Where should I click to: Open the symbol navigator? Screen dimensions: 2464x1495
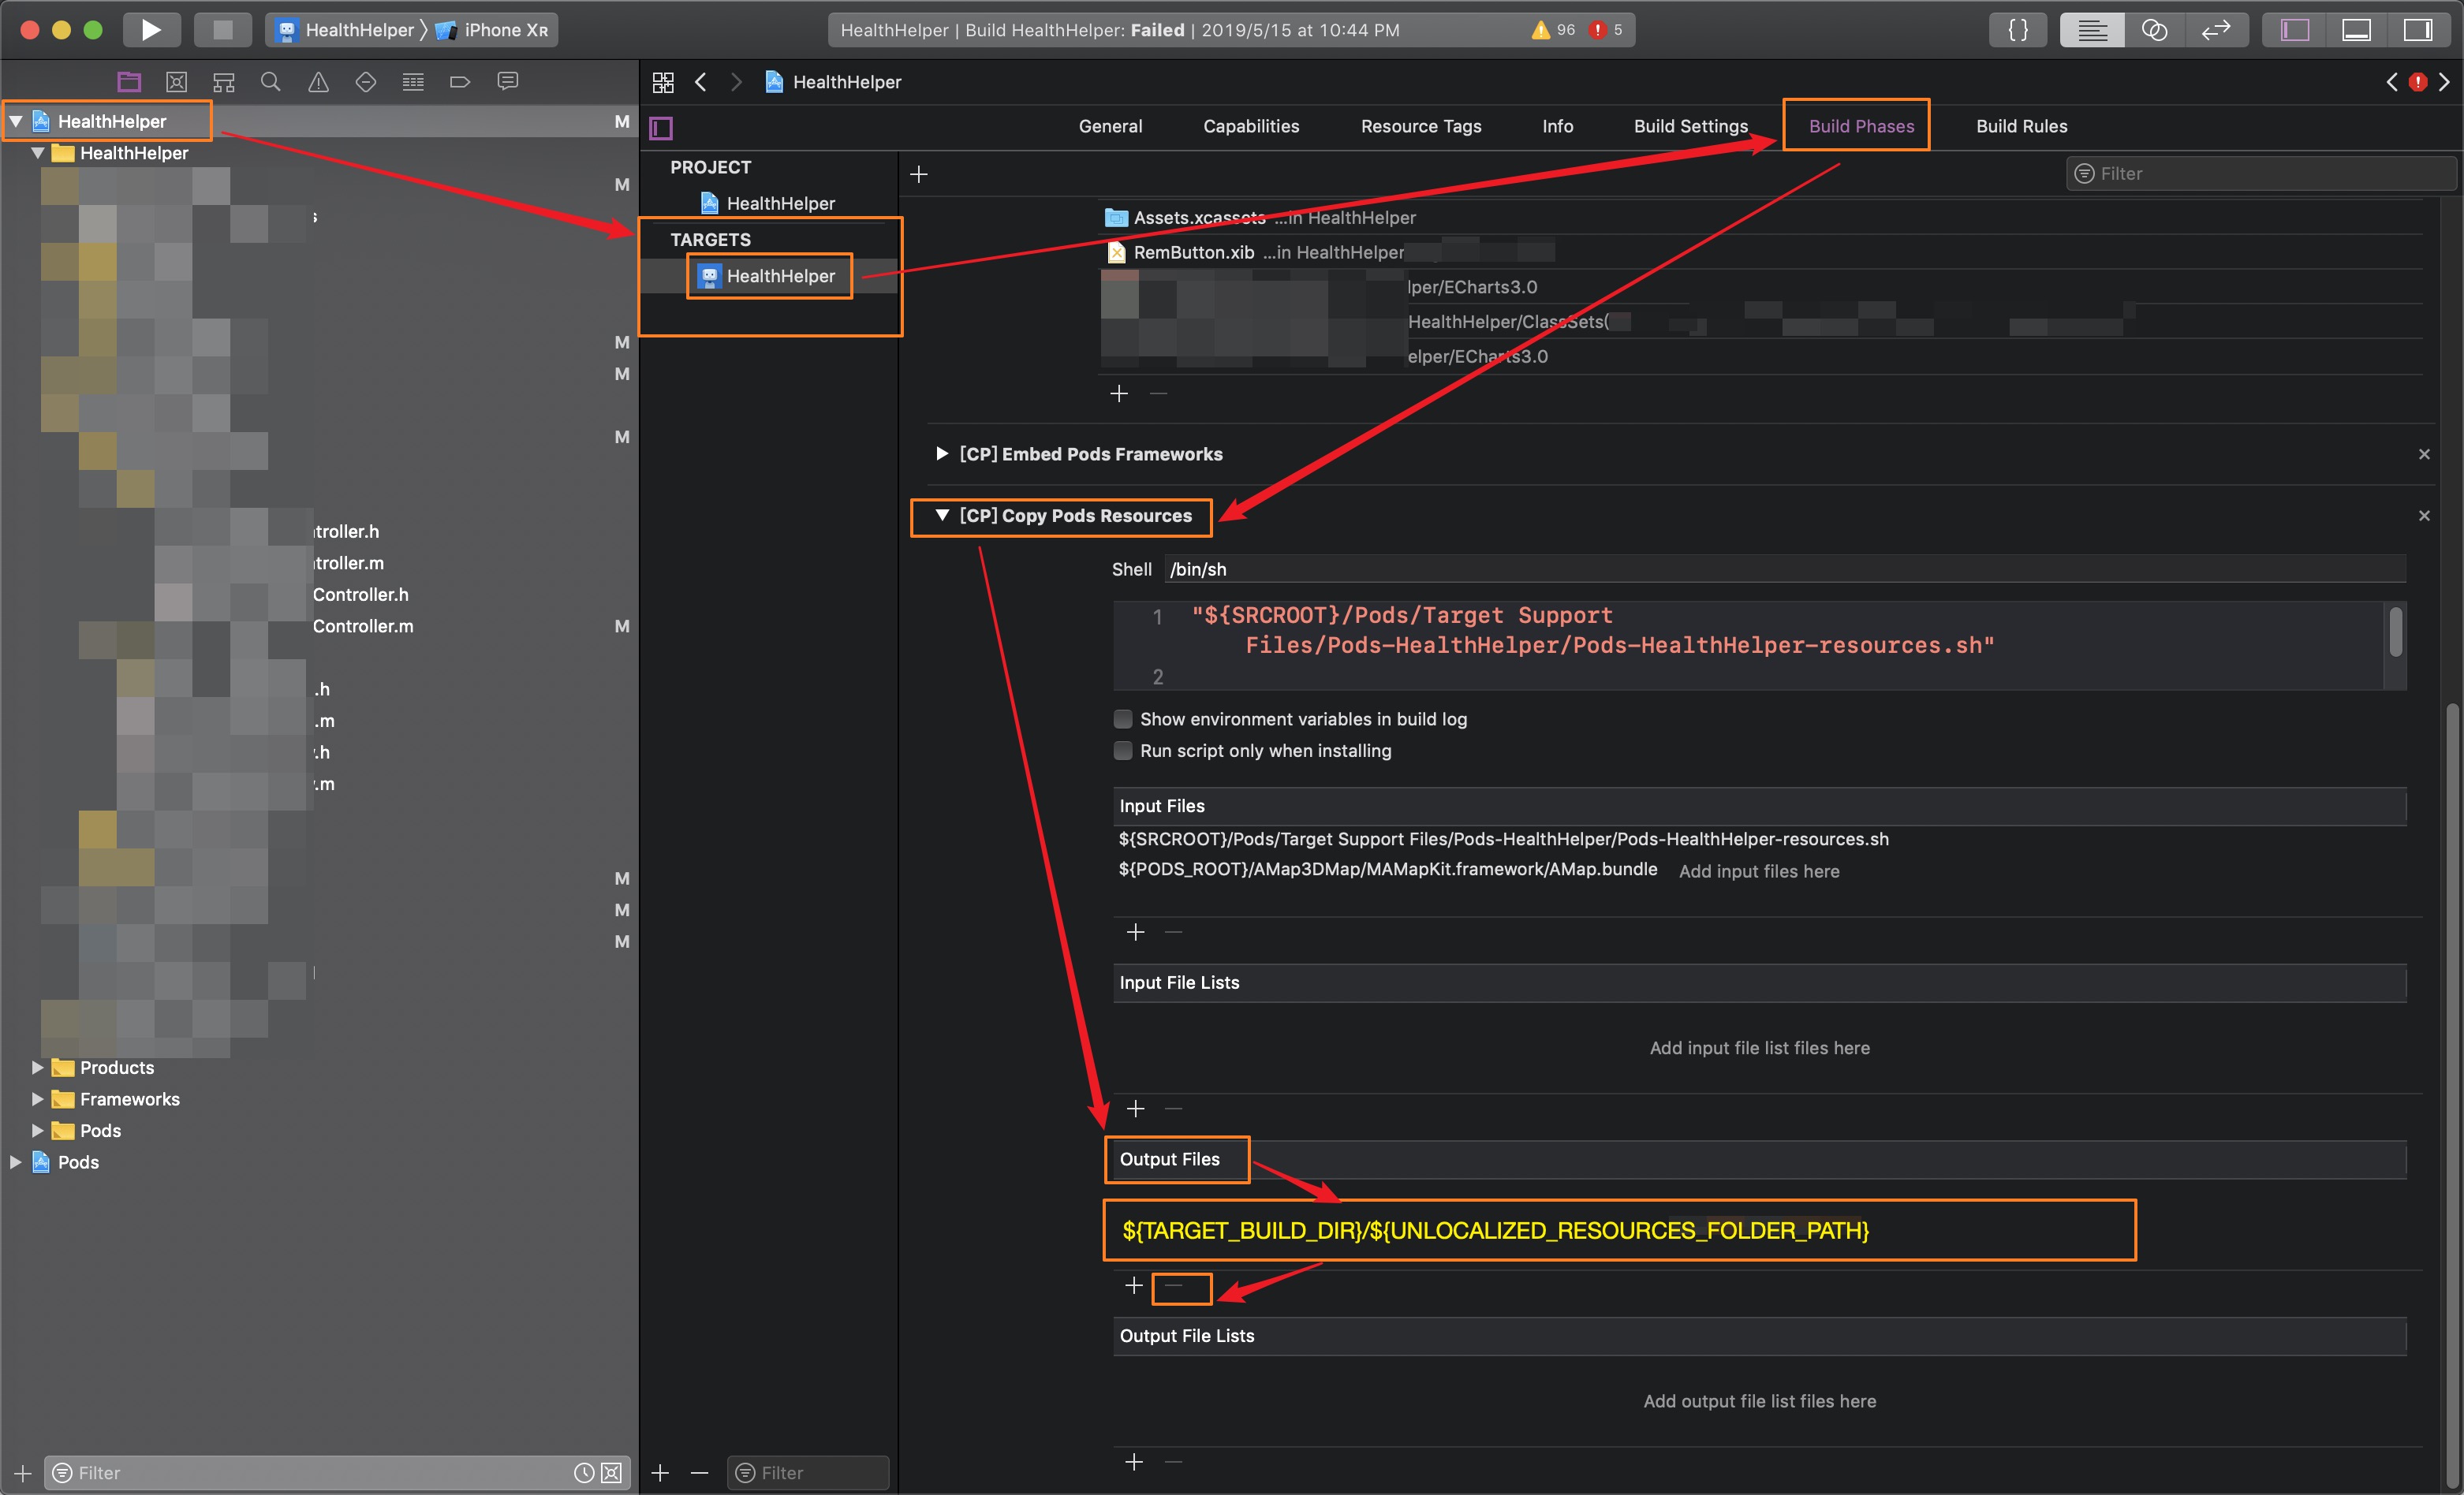[x=224, y=82]
